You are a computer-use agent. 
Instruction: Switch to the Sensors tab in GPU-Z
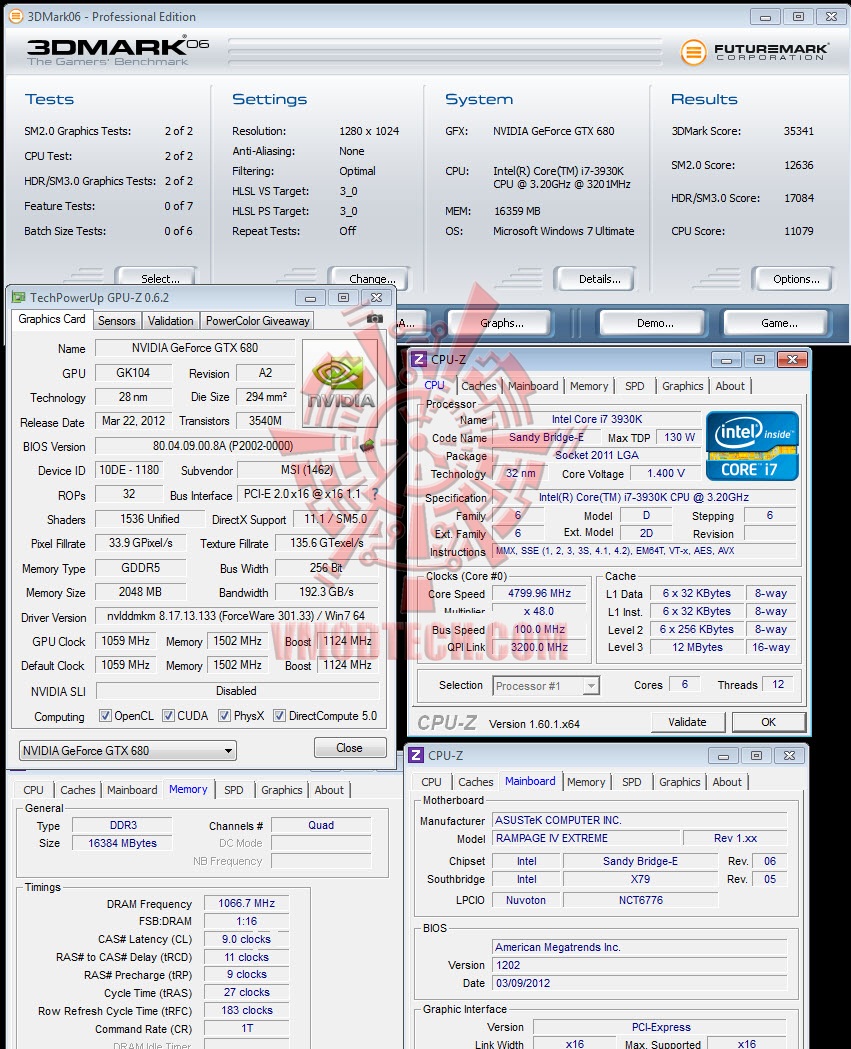tap(116, 321)
